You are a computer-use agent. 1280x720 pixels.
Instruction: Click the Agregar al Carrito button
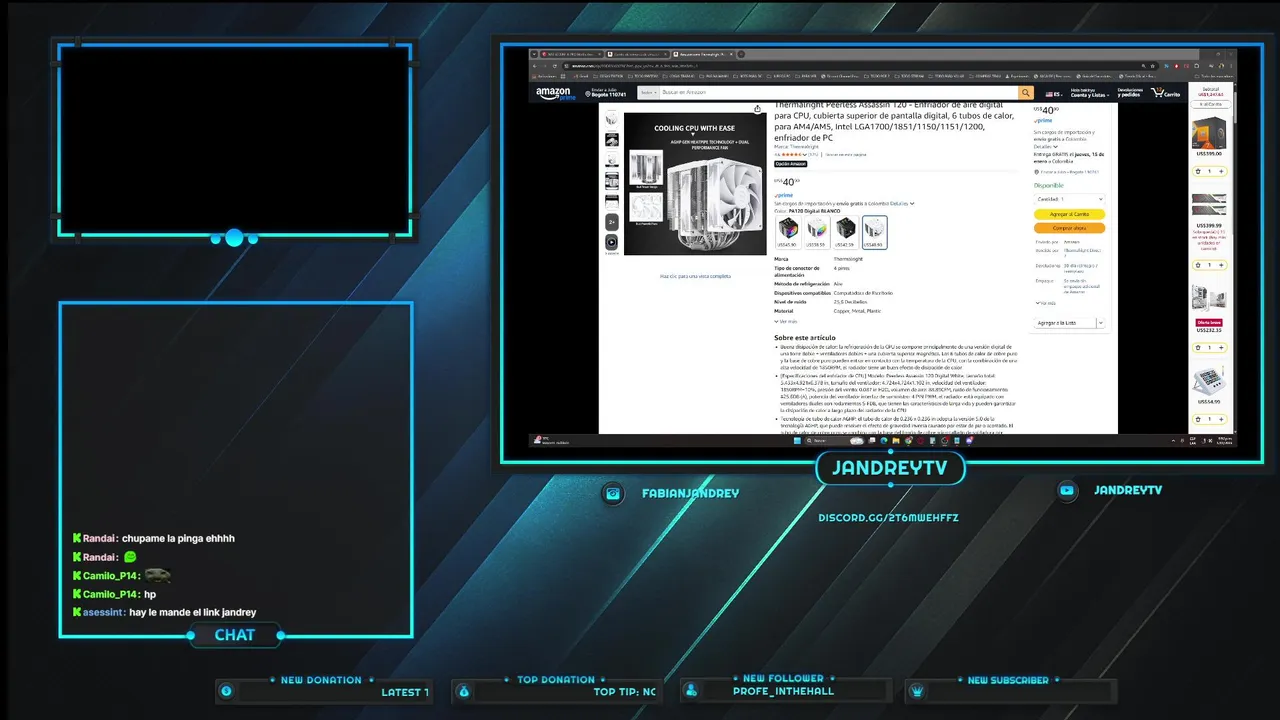click(1069, 214)
